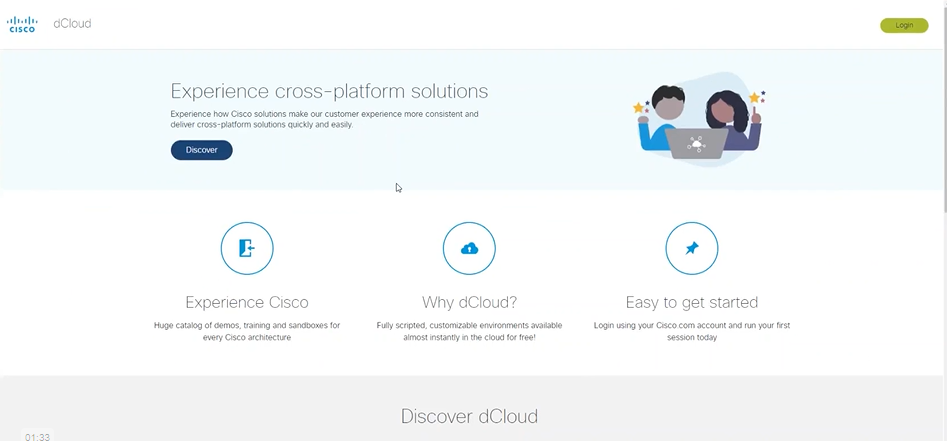
Task: Click the 'Login using your Cisco.com account' text
Action: (692, 331)
